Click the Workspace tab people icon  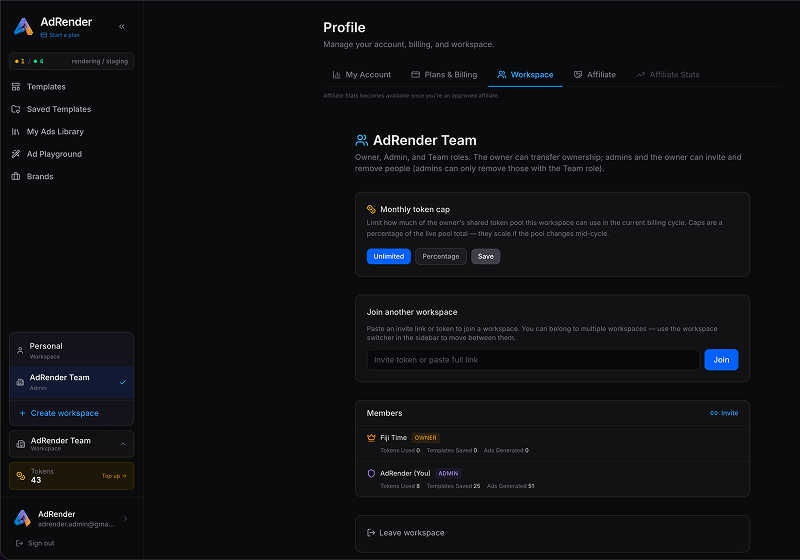(502, 74)
